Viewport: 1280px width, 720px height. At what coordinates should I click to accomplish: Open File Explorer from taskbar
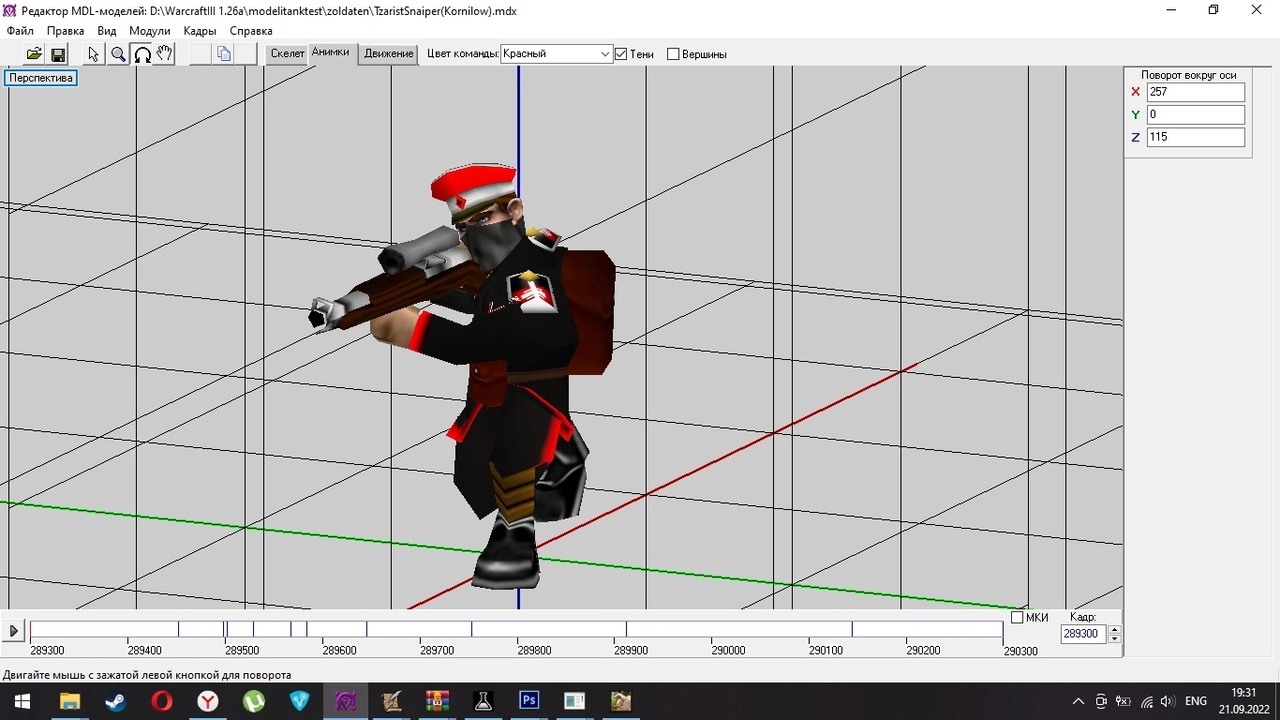point(69,701)
